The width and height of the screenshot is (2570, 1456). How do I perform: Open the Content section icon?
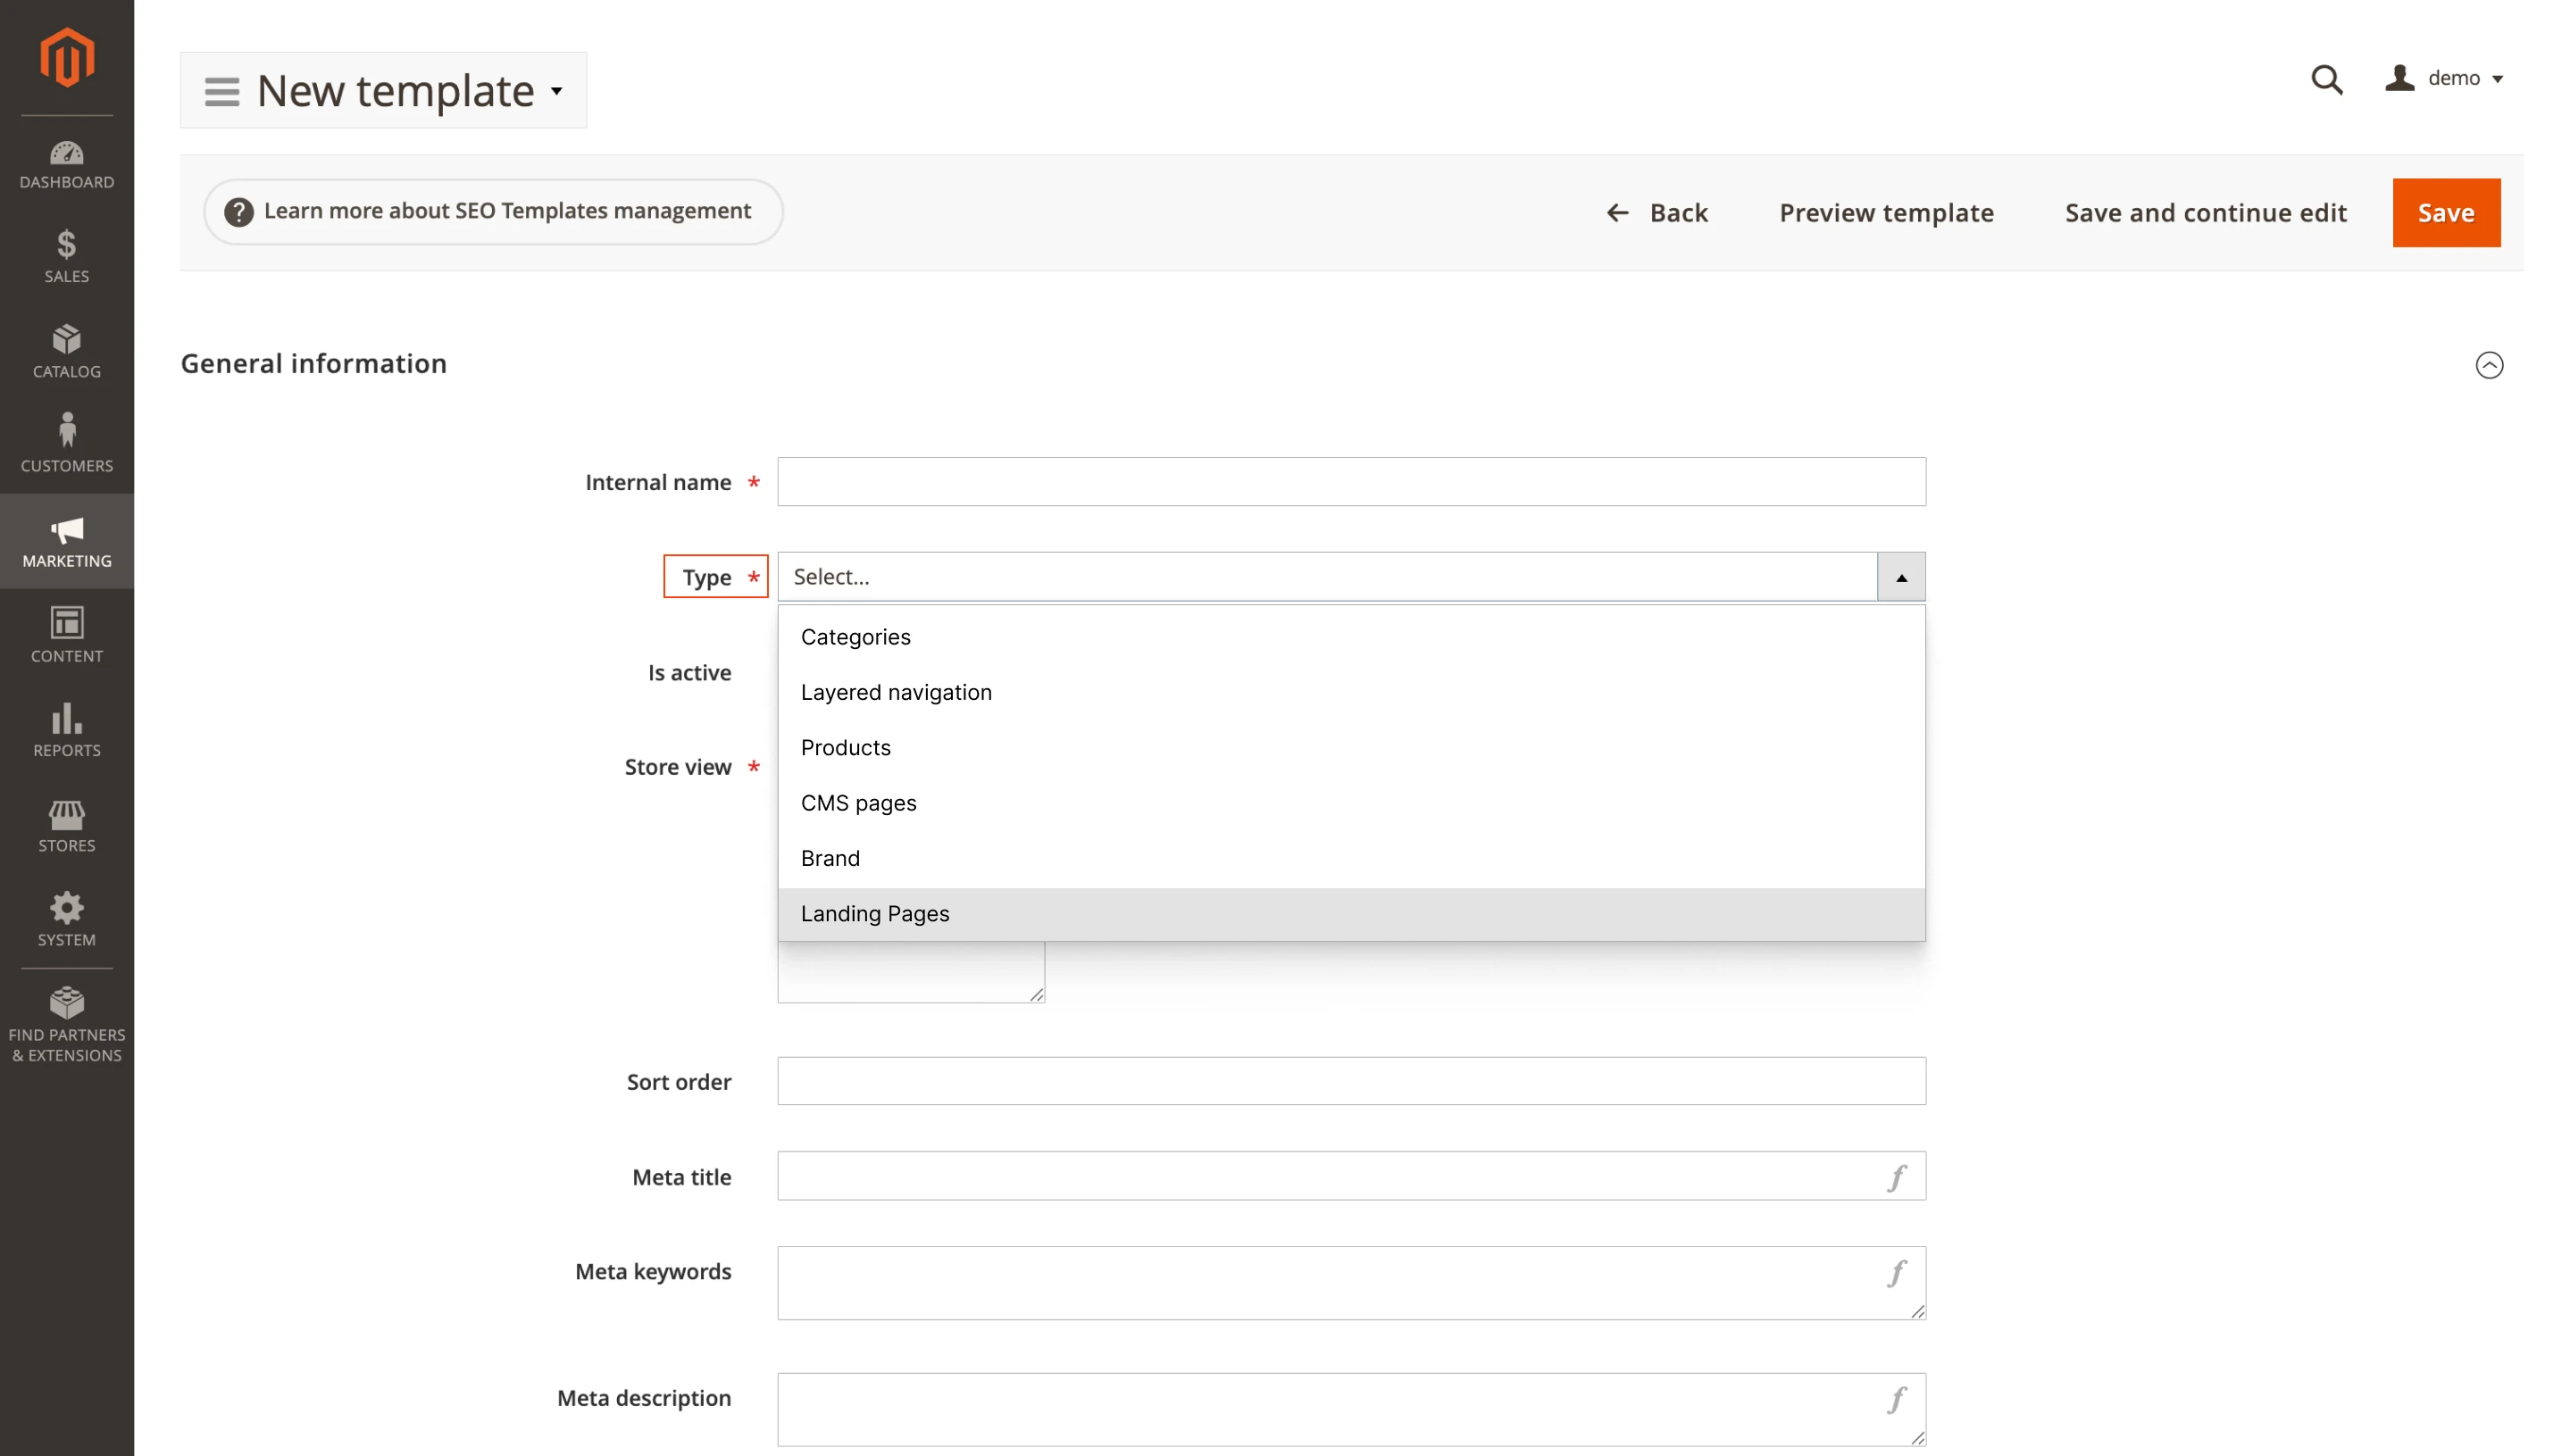pos(66,634)
